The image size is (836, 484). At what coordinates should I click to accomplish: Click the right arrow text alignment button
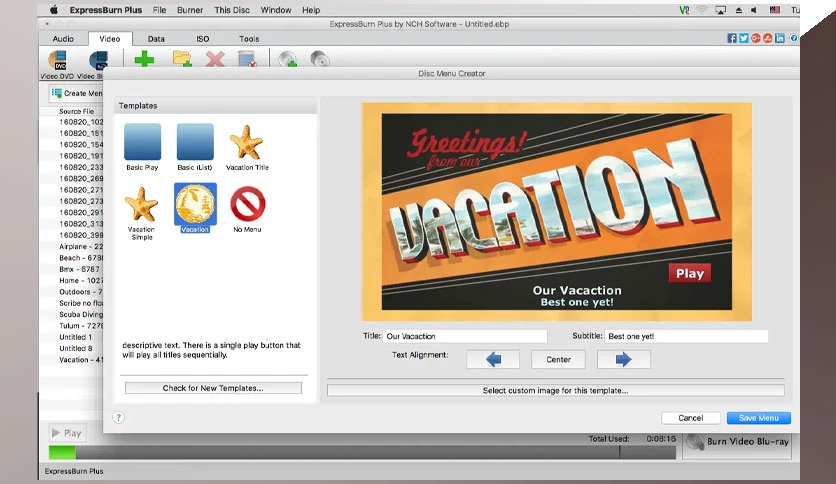coord(623,359)
